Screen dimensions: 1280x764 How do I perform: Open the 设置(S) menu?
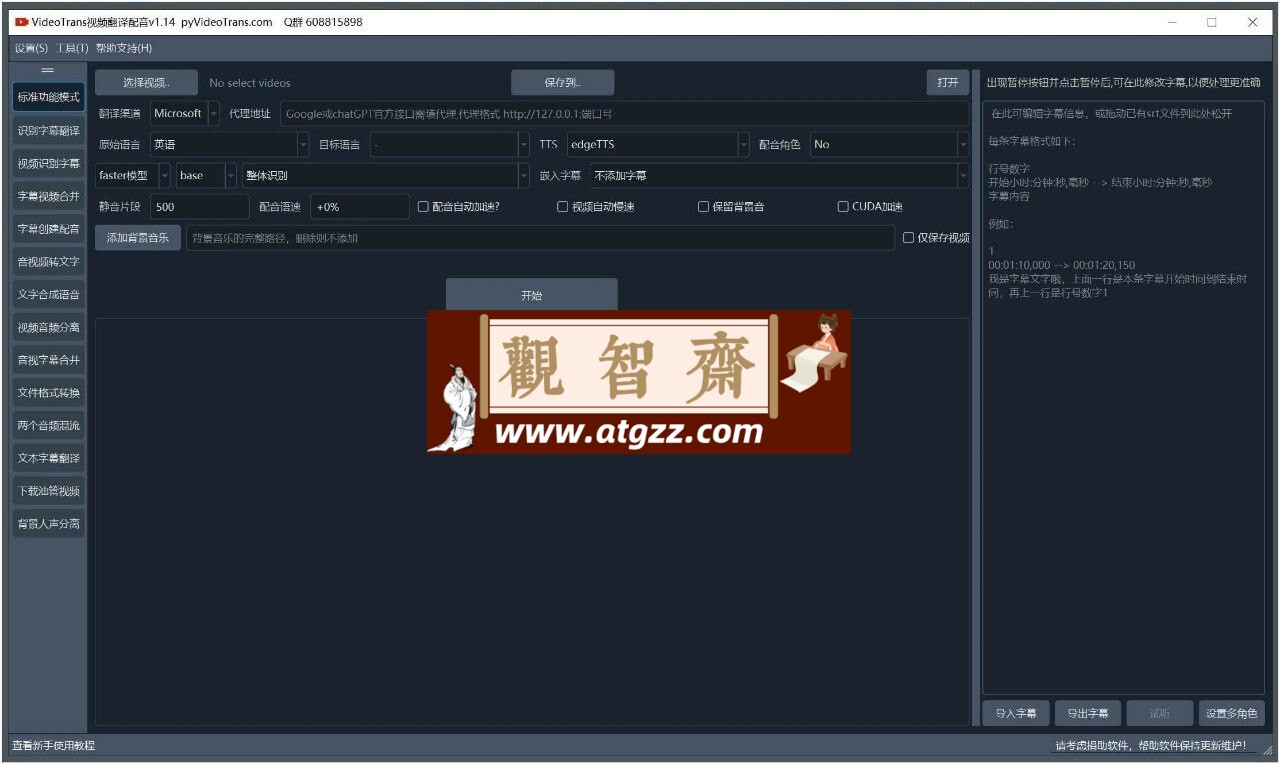(x=31, y=48)
